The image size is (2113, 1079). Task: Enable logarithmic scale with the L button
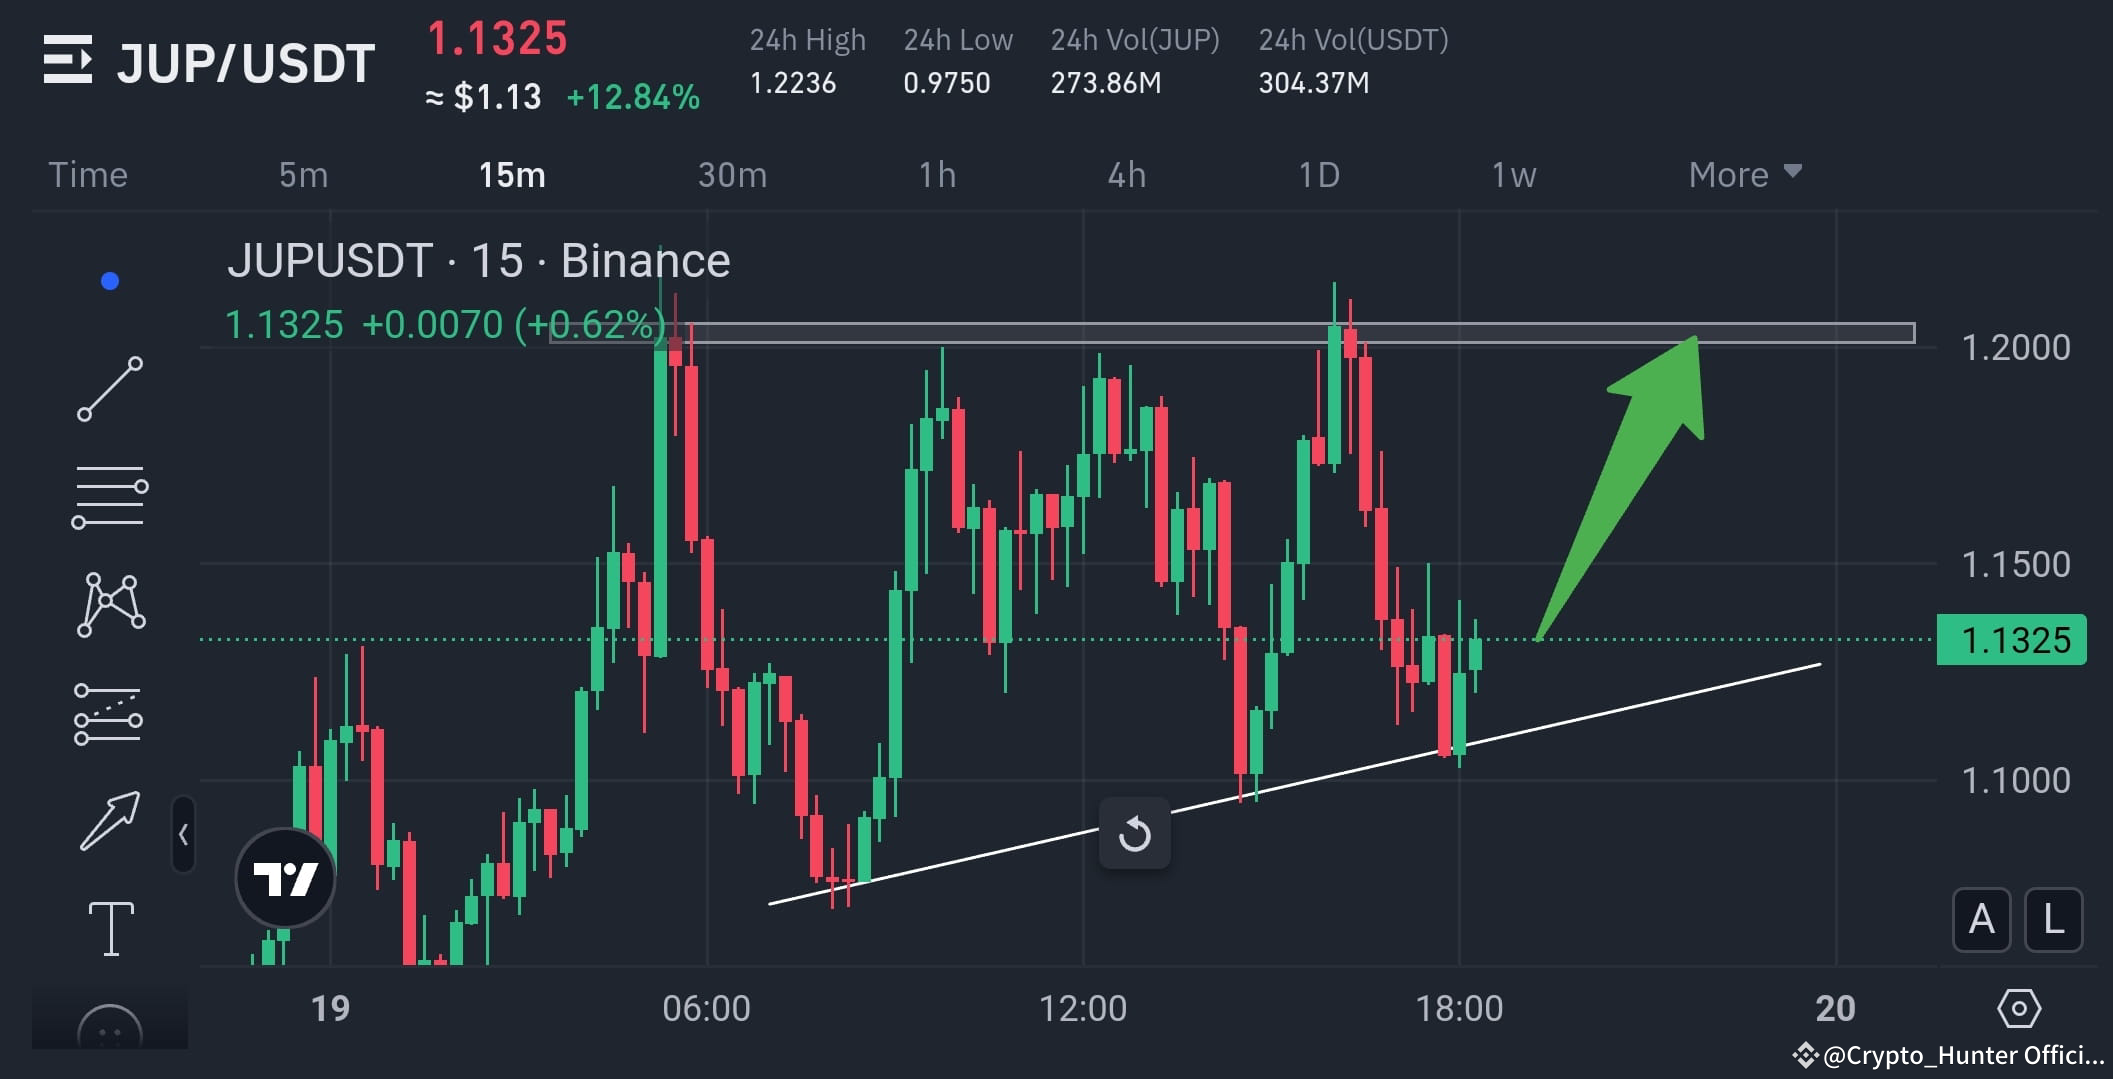tap(2054, 921)
